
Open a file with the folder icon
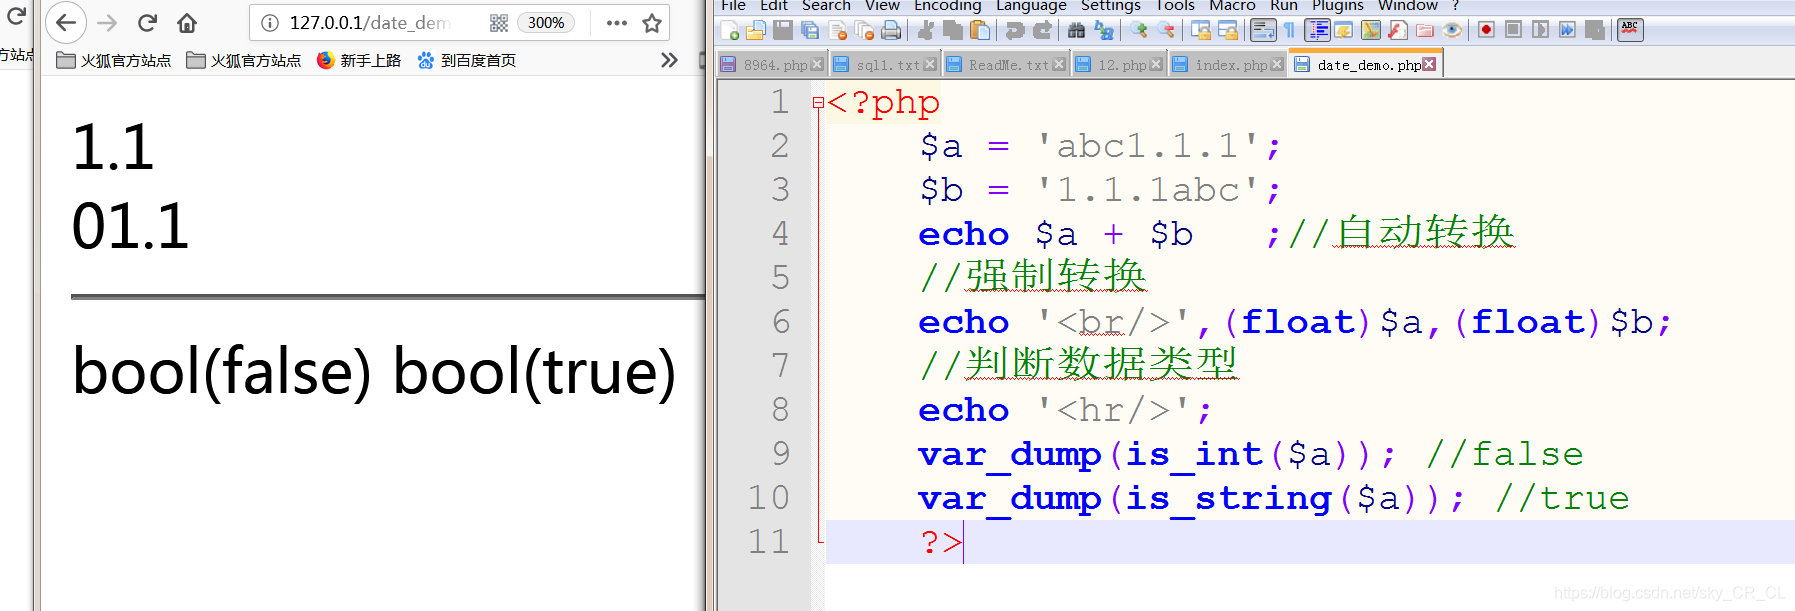click(x=756, y=30)
